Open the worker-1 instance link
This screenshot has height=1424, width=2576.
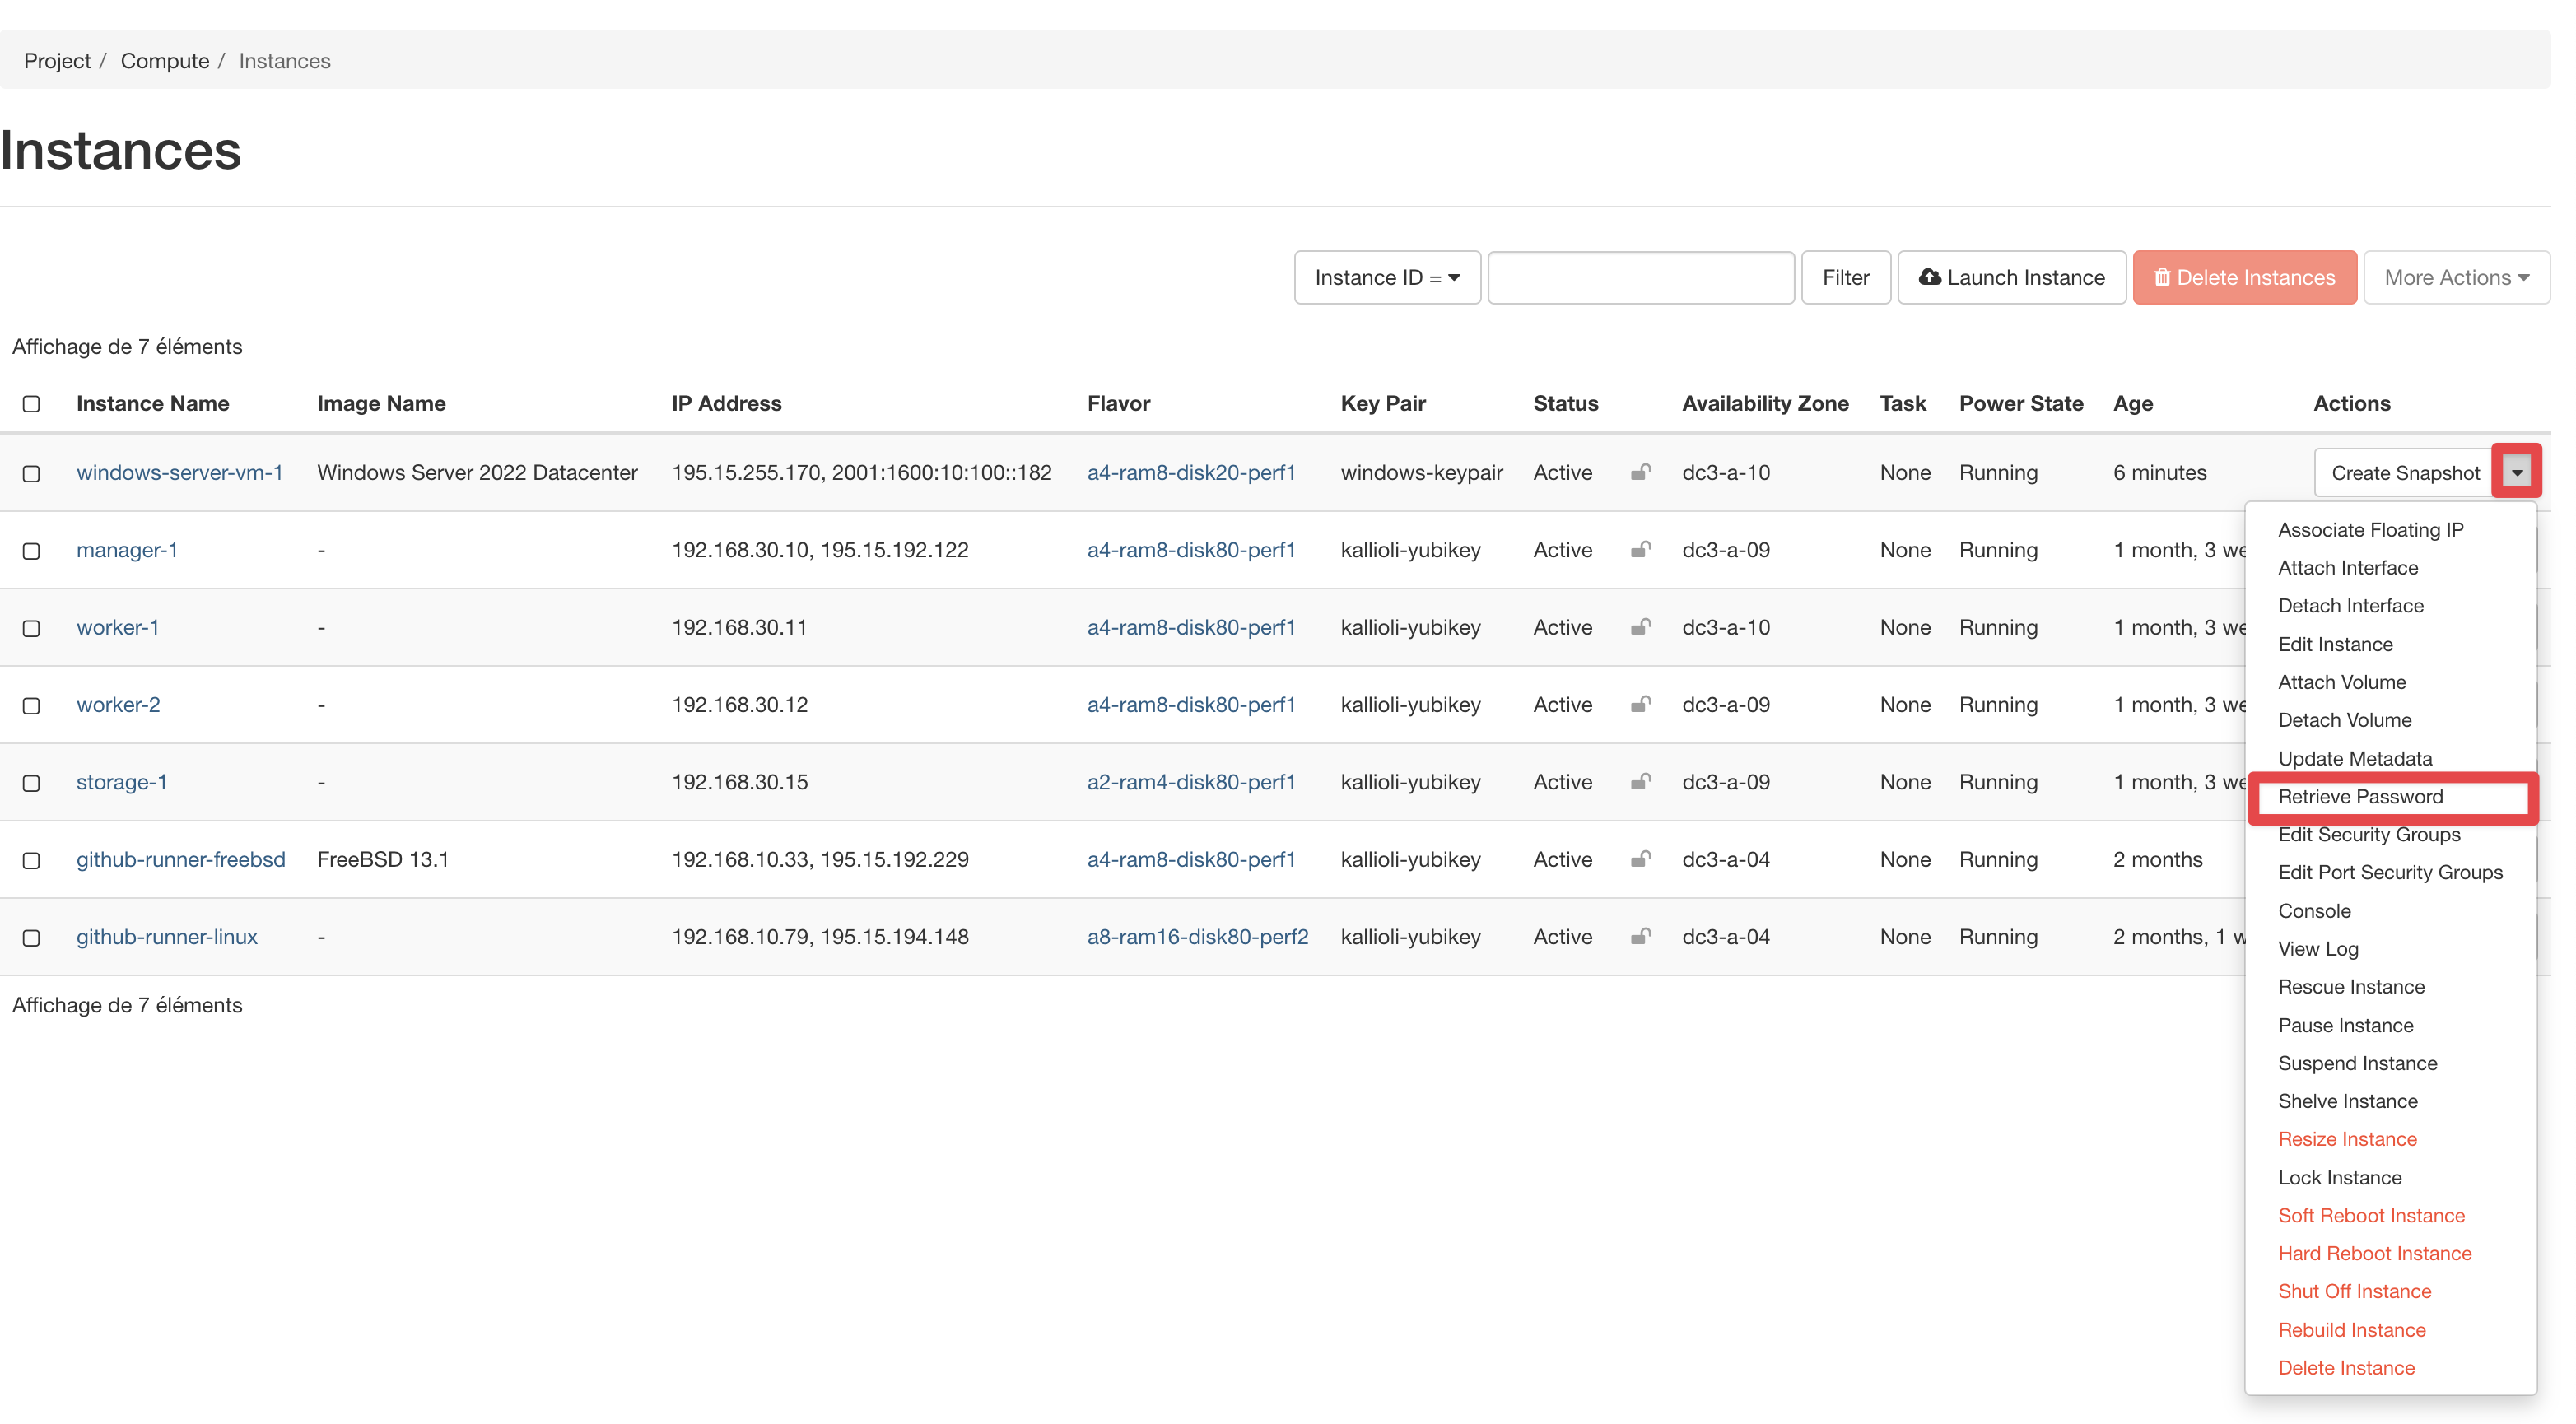(x=118, y=627)
